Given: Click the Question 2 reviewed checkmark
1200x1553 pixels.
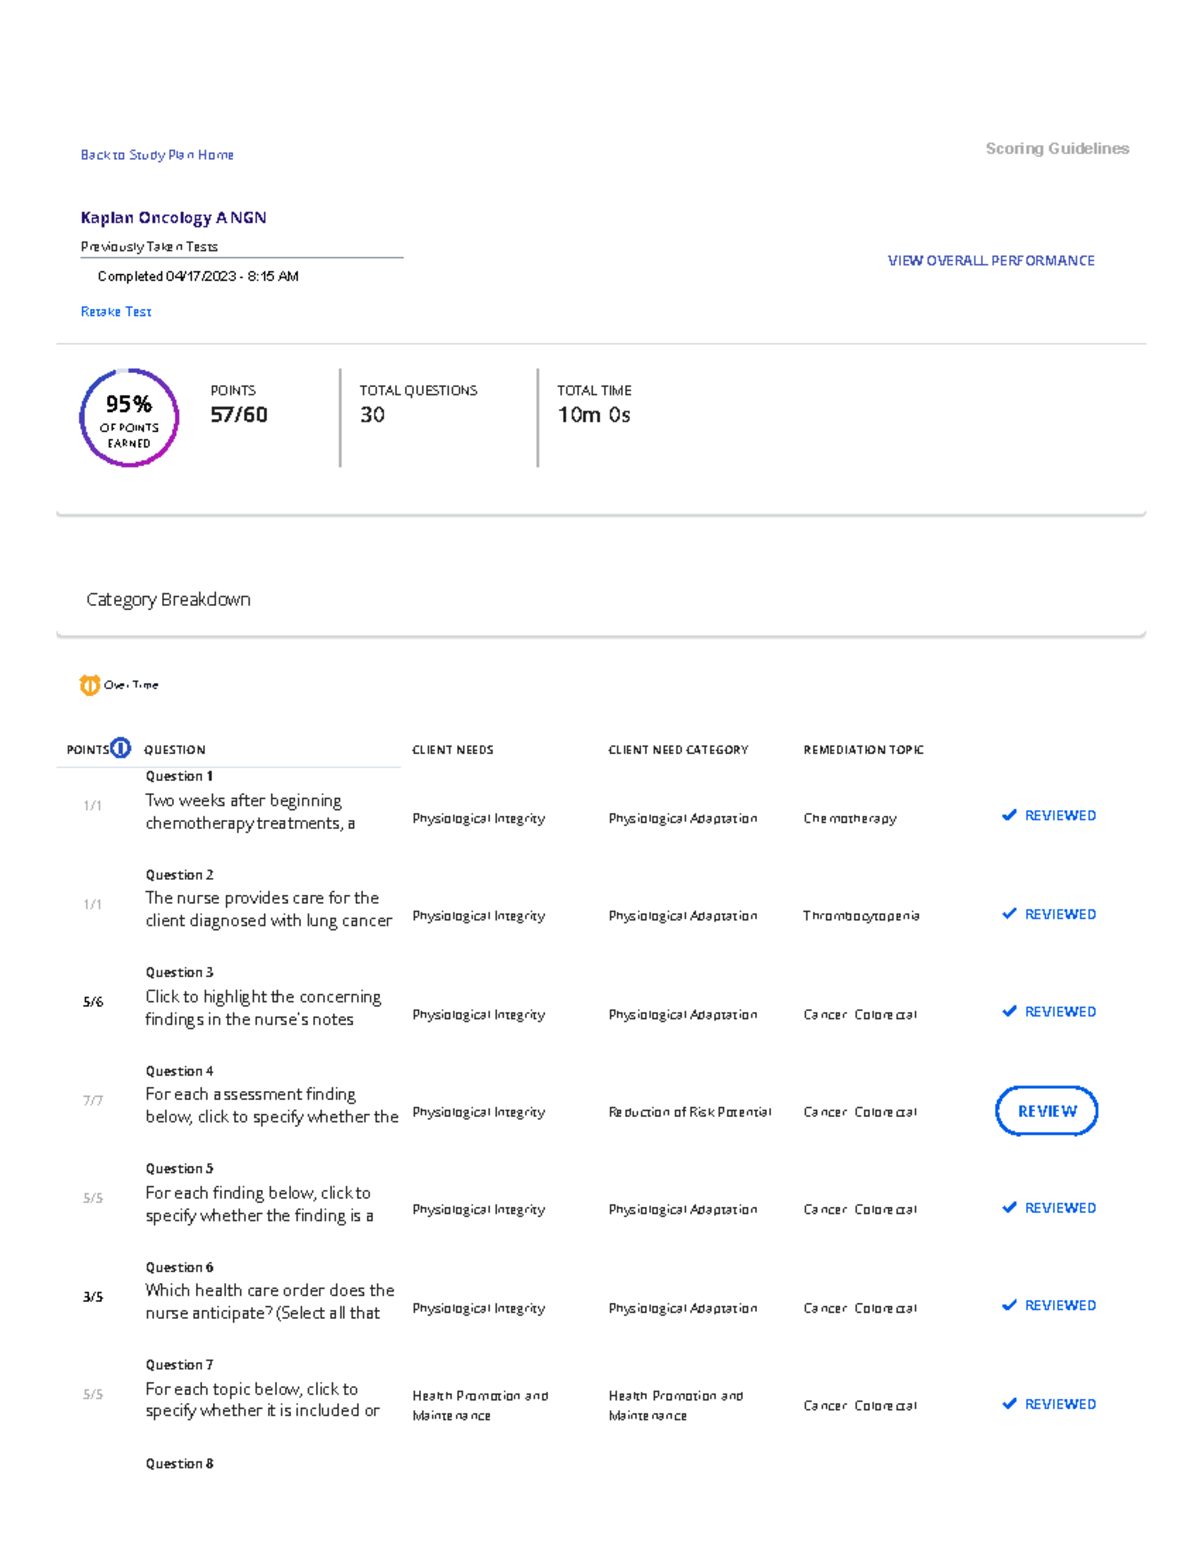Looking at the screenshot, I should 1009,914.
